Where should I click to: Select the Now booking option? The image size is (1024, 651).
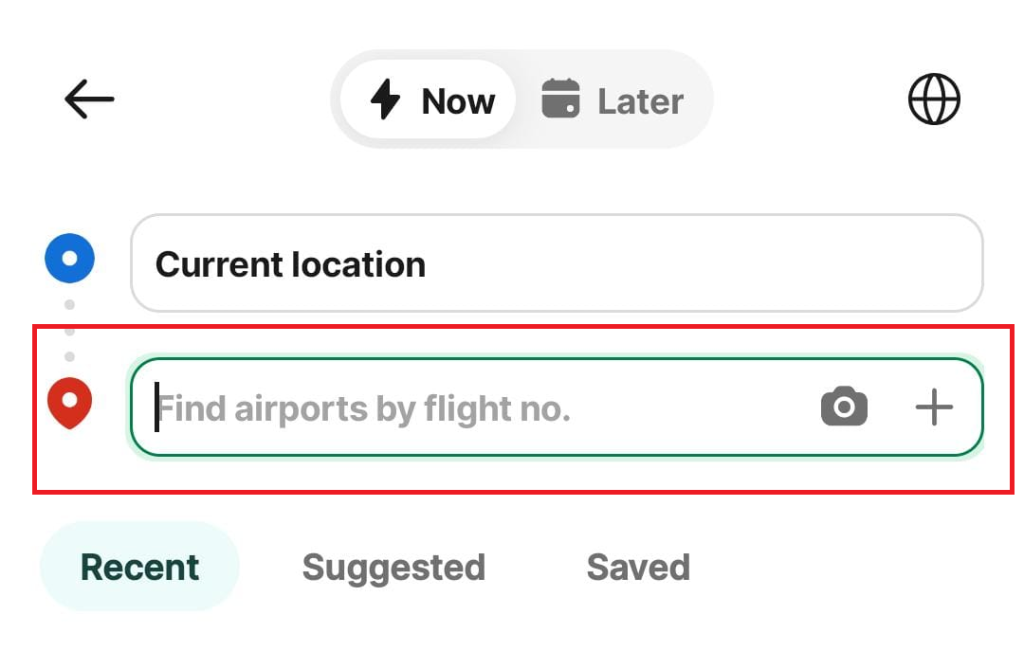tap(428, 99)
